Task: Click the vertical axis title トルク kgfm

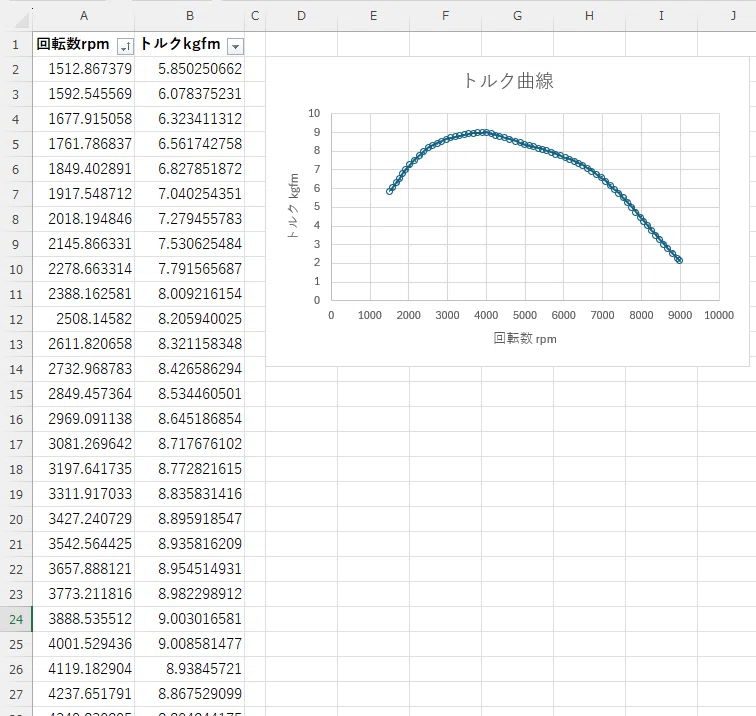Action: pos(293,206)
